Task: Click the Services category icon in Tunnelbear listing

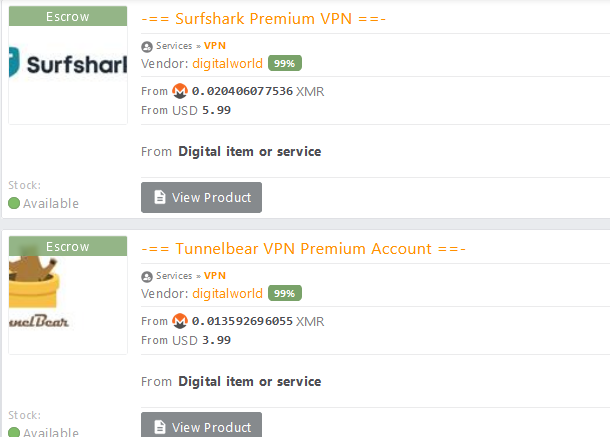Action: coord(147,276)
